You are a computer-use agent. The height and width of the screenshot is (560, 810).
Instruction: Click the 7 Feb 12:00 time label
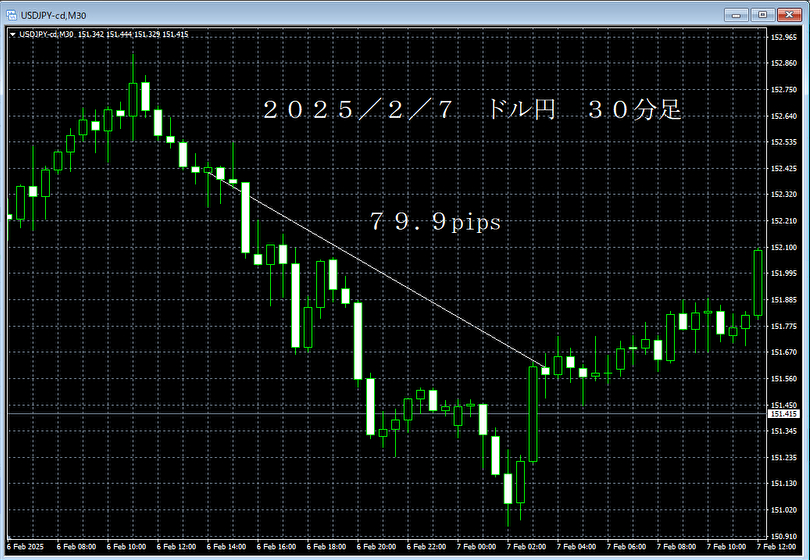click(x=776, y=547)
